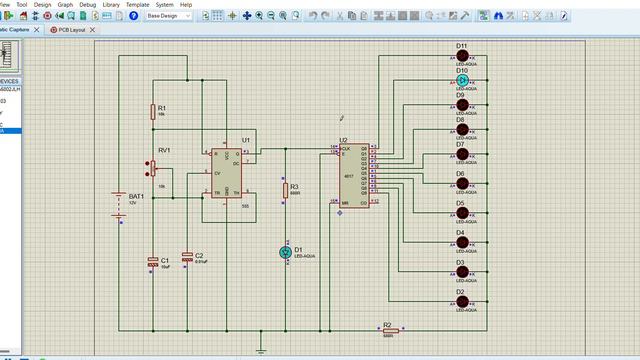Select LED D10 that is lit

tap(462, 80)
